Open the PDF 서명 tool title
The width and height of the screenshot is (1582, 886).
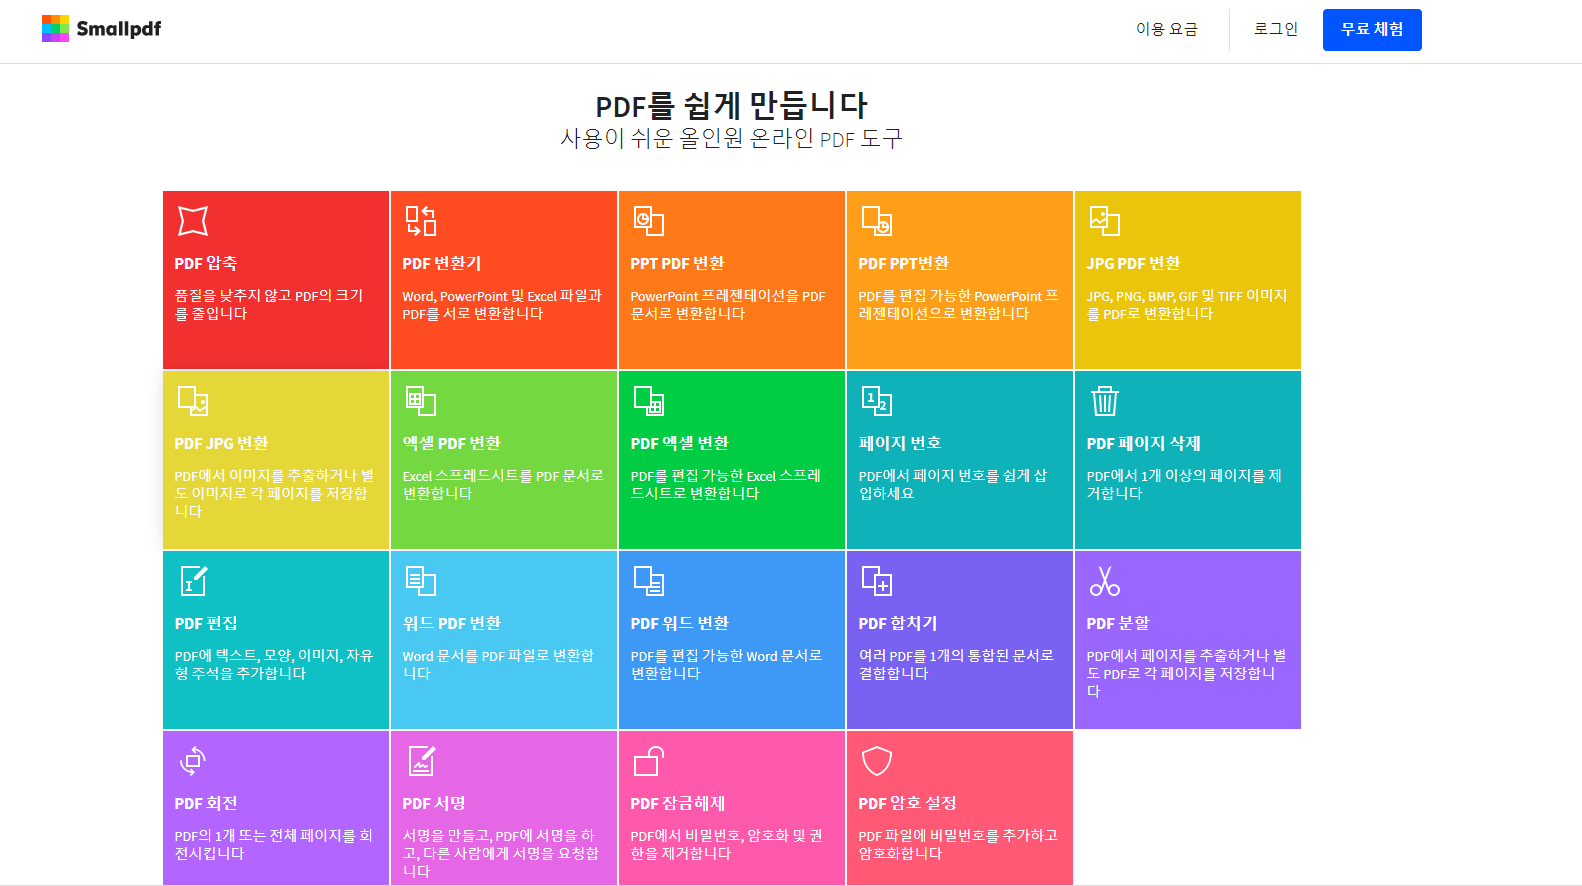coord(434,803)
